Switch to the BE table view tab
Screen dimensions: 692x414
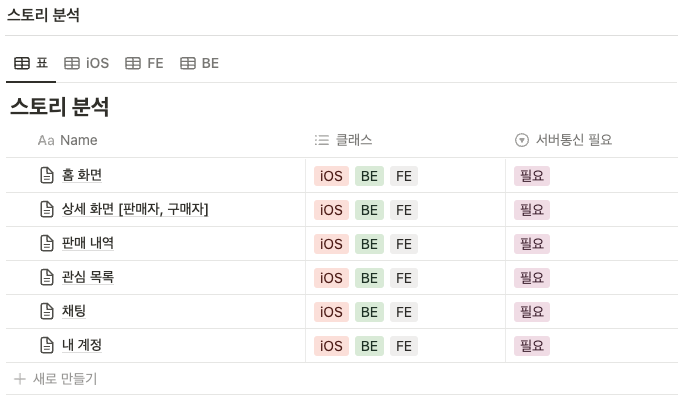199,63
